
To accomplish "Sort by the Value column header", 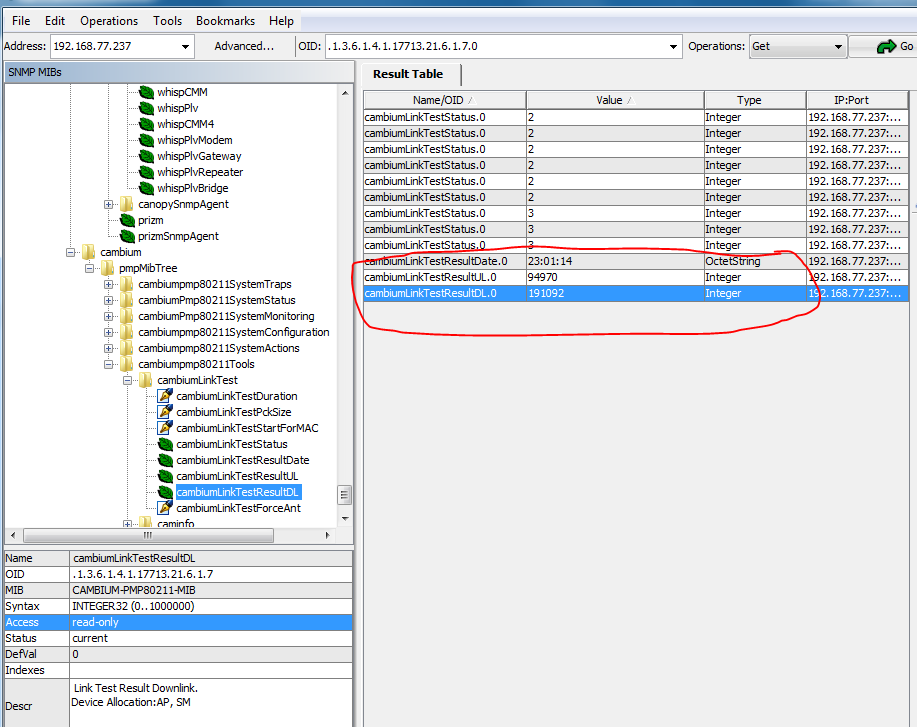I will click(x=615, y=100).
